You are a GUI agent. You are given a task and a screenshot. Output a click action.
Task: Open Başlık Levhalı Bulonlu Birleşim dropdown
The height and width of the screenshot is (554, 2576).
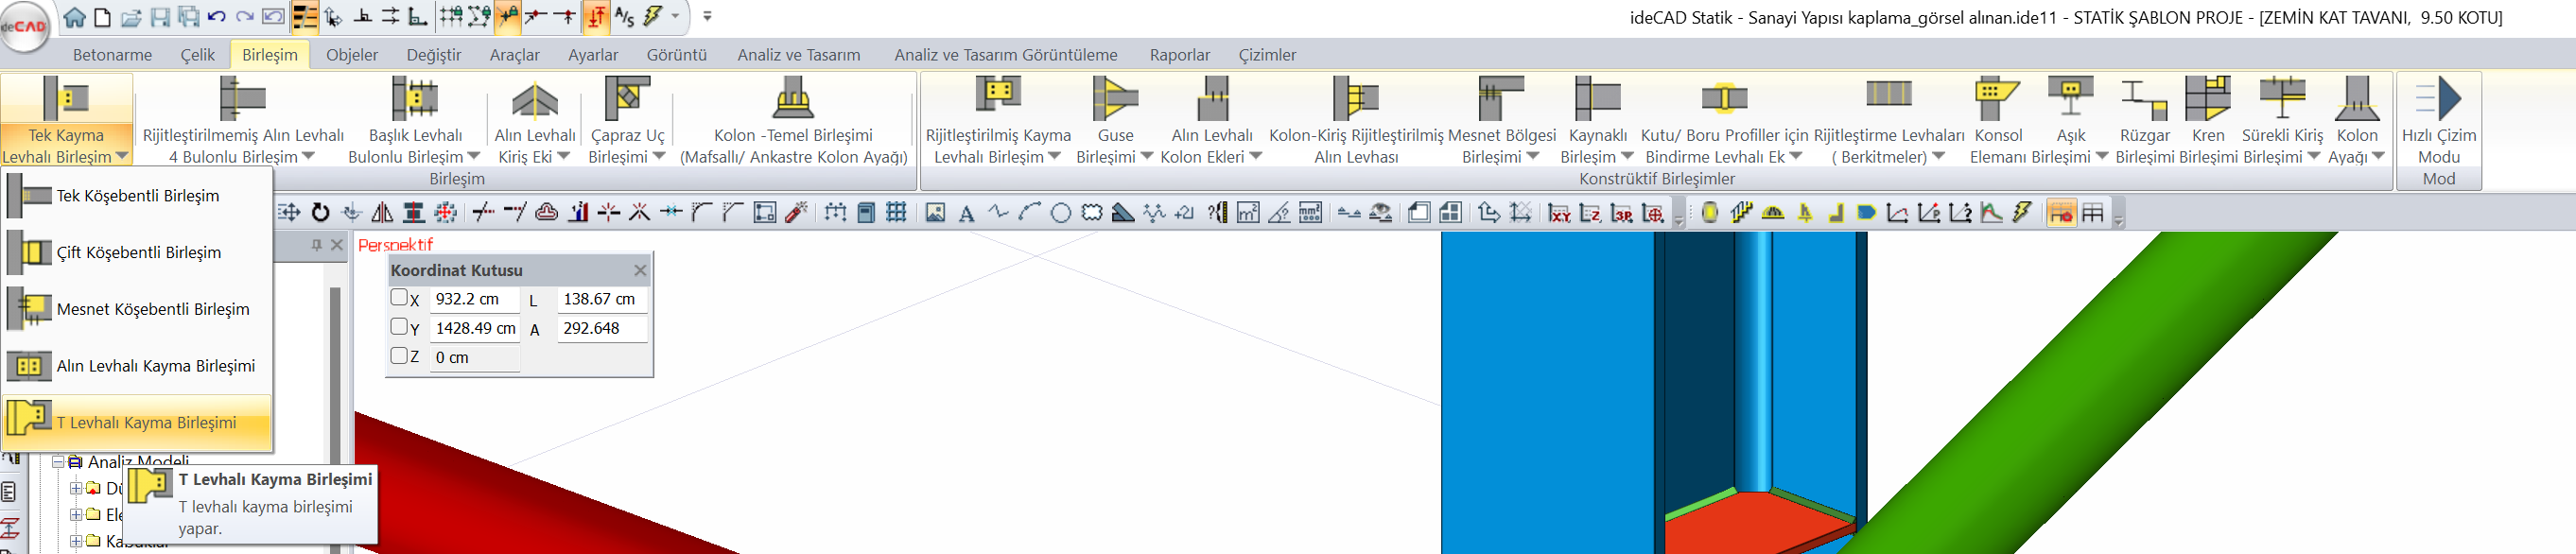tap(474, 157)
